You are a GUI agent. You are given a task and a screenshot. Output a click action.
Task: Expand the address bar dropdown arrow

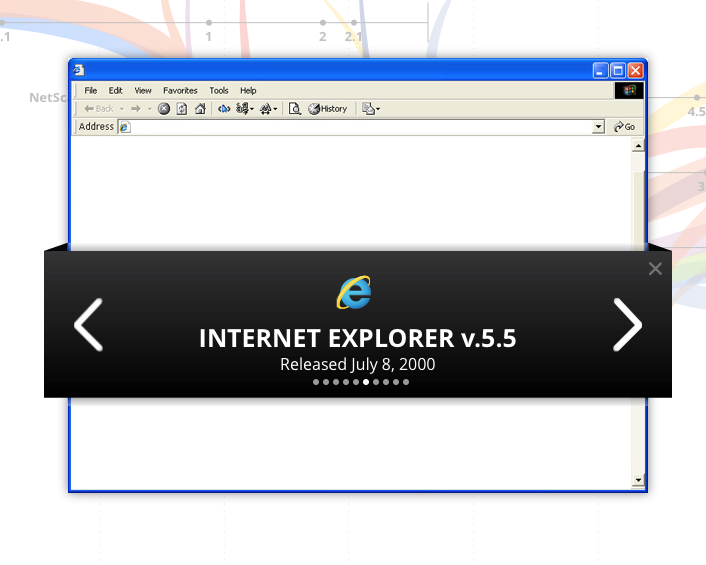[x=599, y=127]
